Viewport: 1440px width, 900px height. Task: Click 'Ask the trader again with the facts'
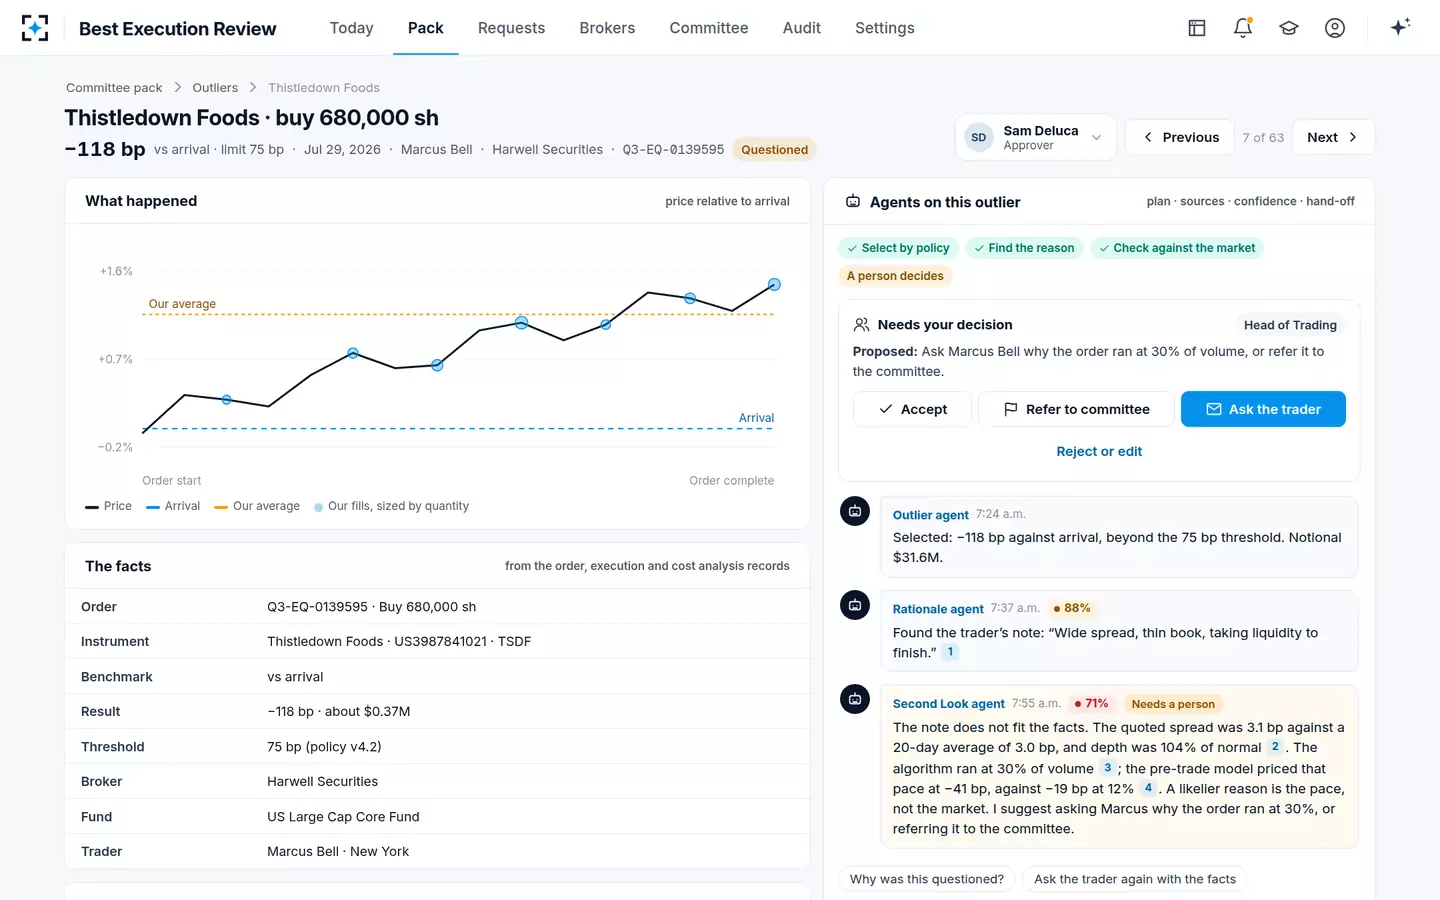[x=1135, y=879]
